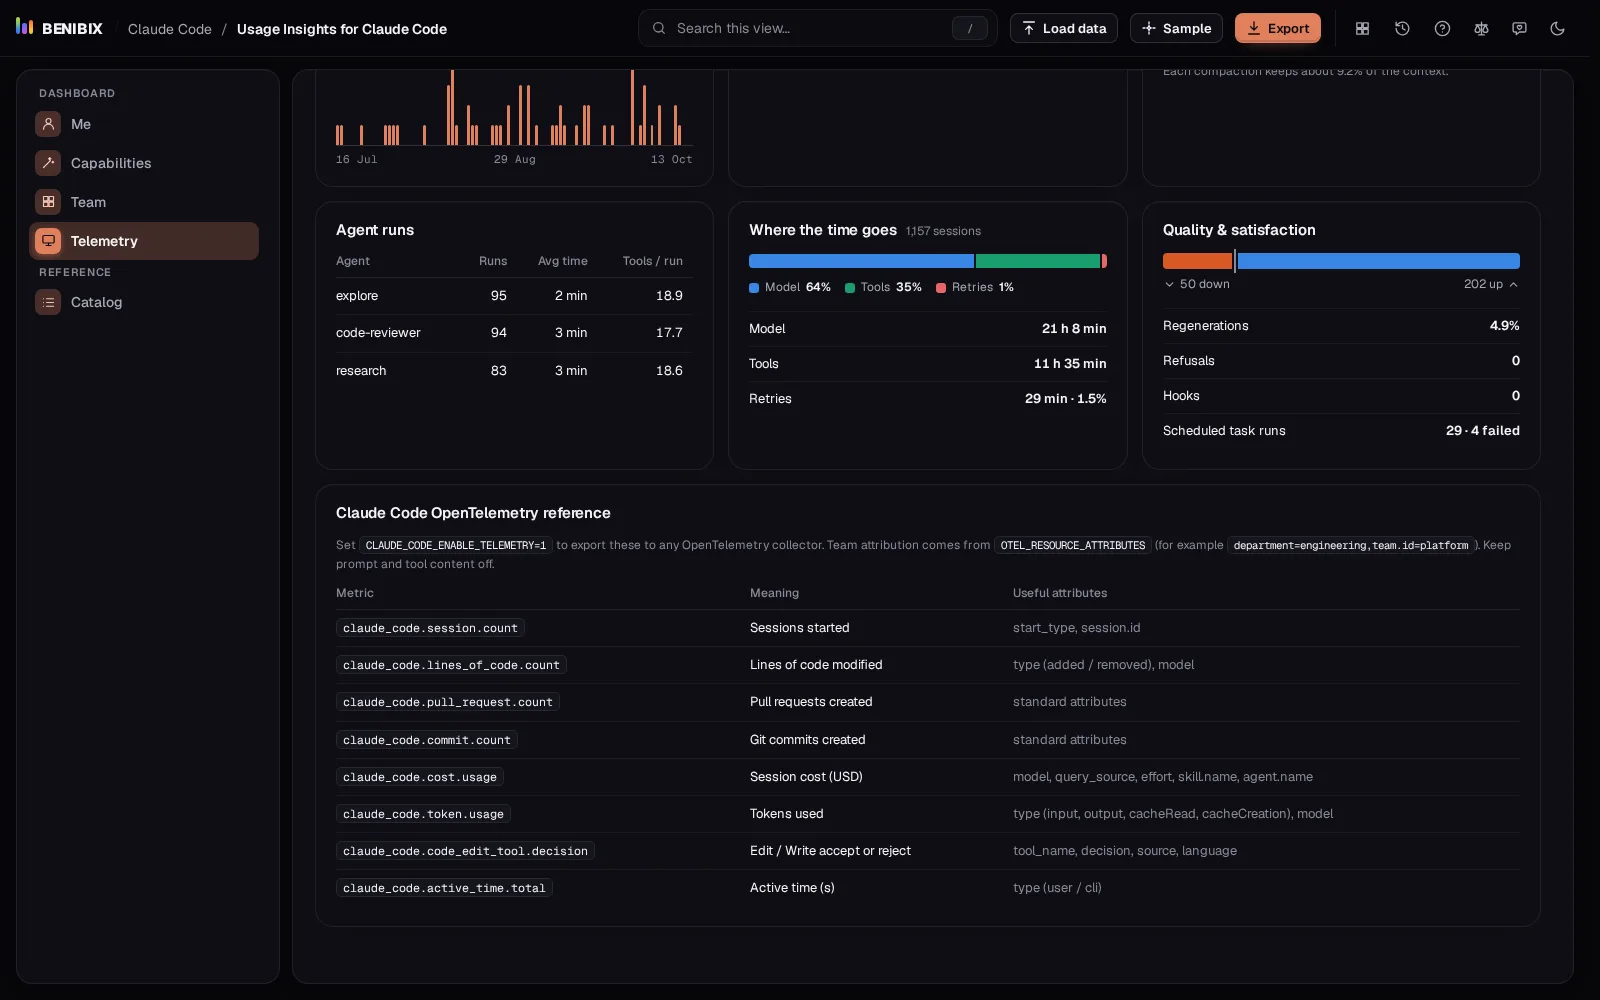Click claude_code.cost.usage metric

(420, 777)
